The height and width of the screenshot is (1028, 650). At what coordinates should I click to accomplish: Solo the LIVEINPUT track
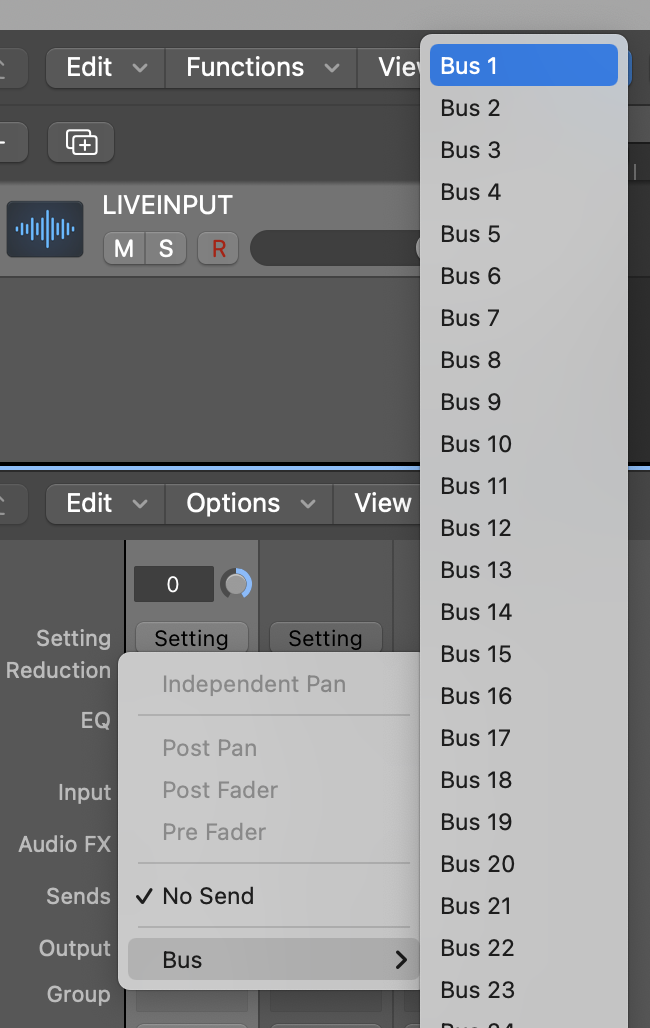pos(166,248)
